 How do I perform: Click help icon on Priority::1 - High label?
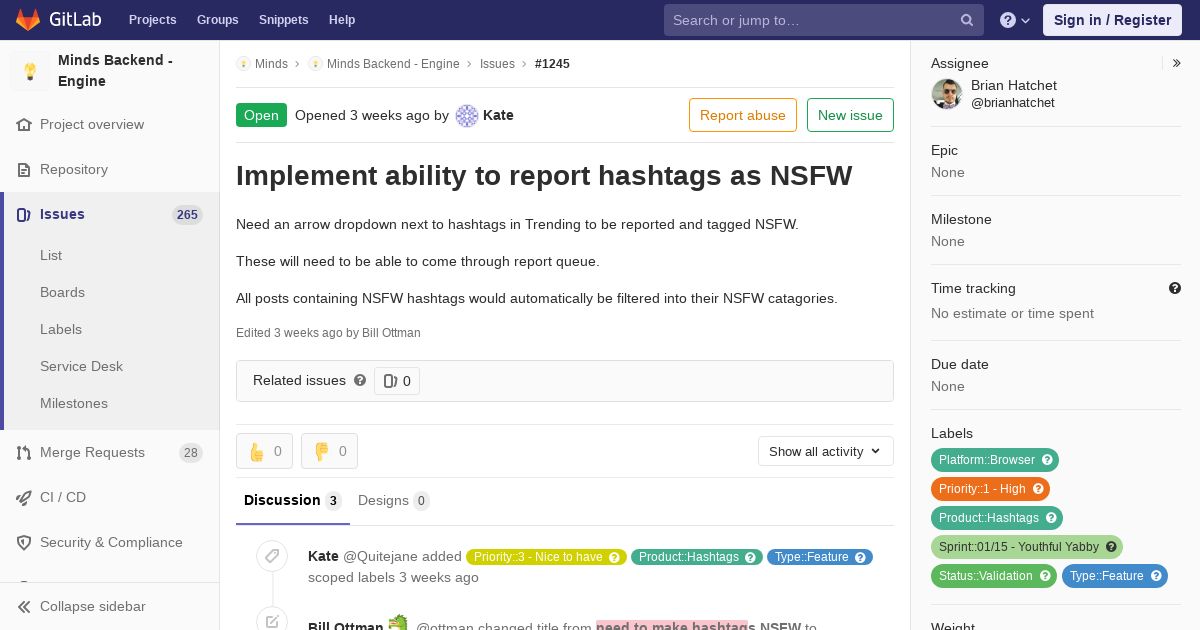[x=1038, y=489]
